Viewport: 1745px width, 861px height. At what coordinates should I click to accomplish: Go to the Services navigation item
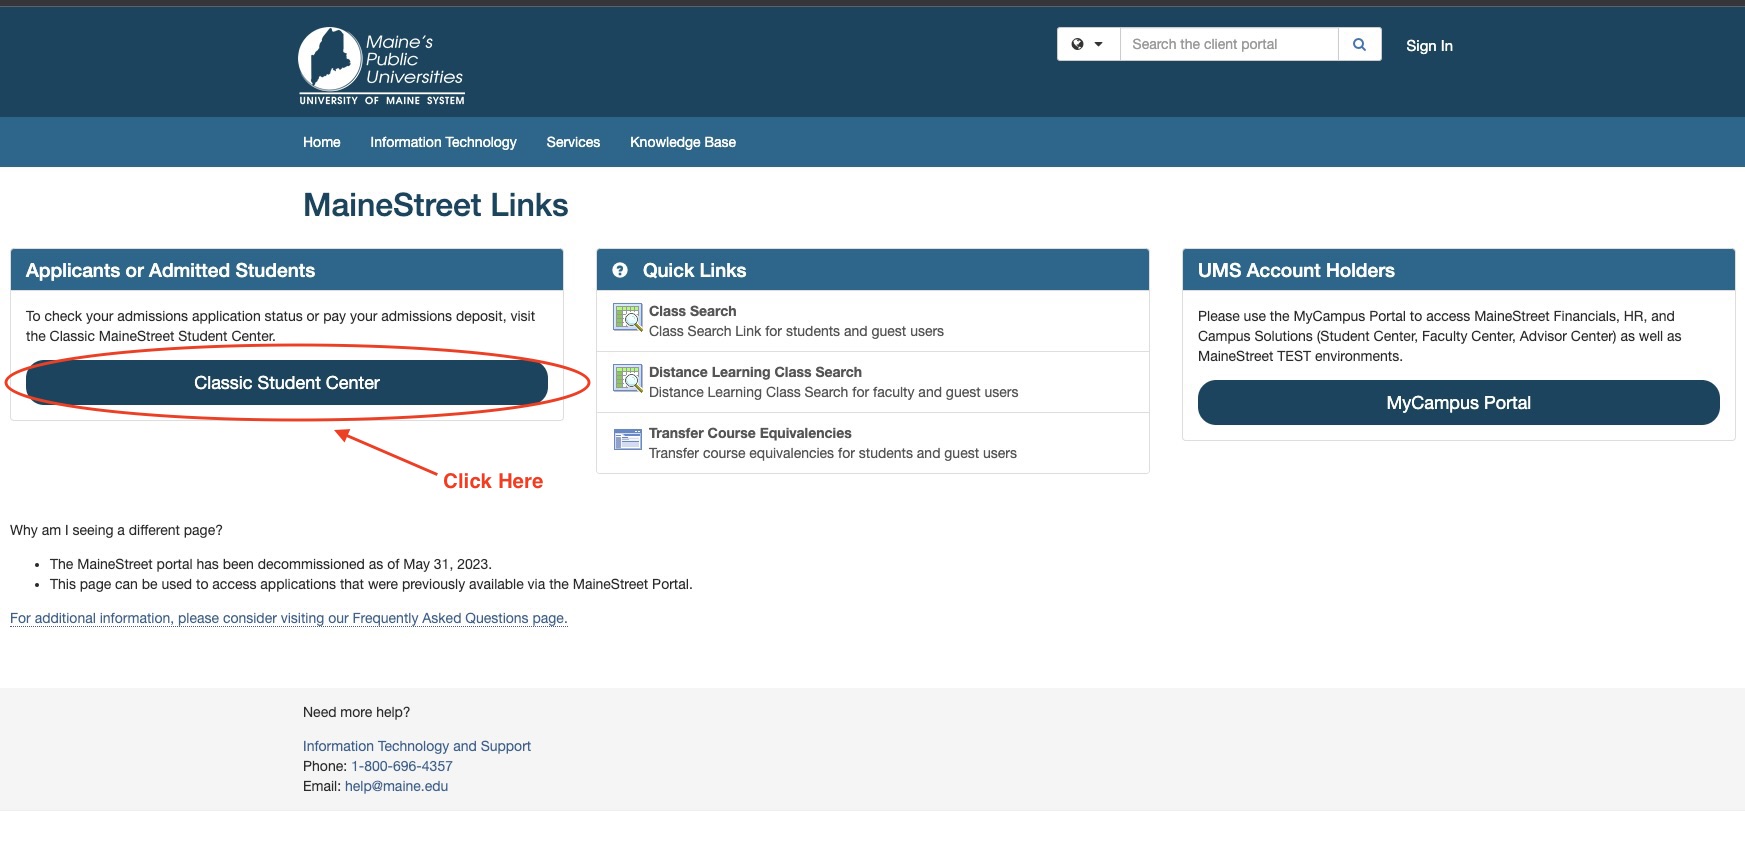pos(573,142)
